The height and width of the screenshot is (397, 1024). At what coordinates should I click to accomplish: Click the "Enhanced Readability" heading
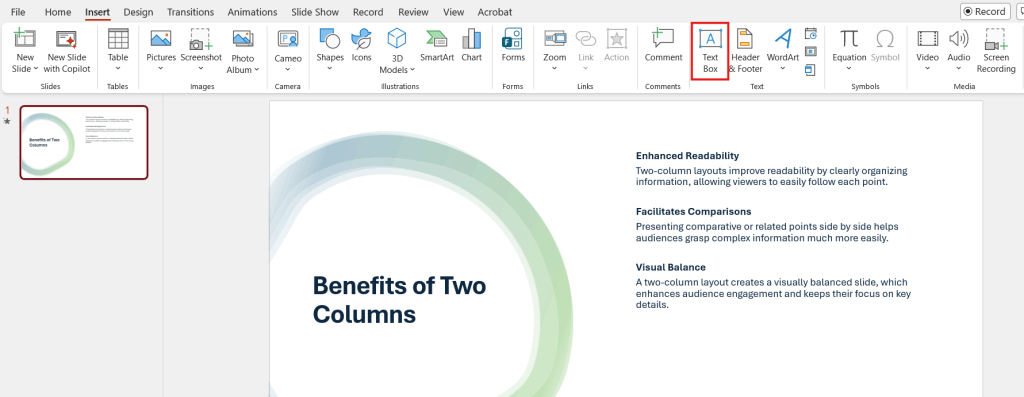[687, 155]
